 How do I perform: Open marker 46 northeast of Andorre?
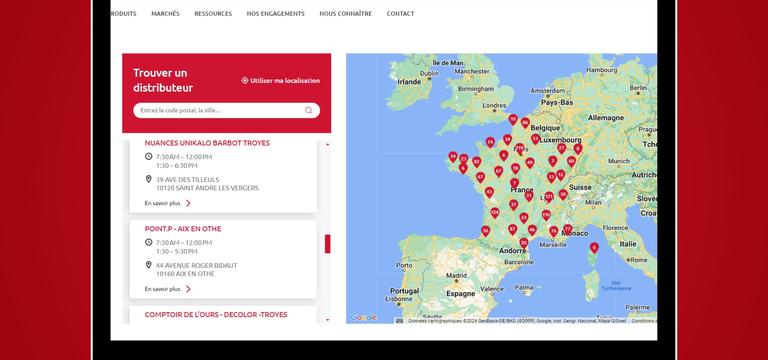click(x=532, y=230)
